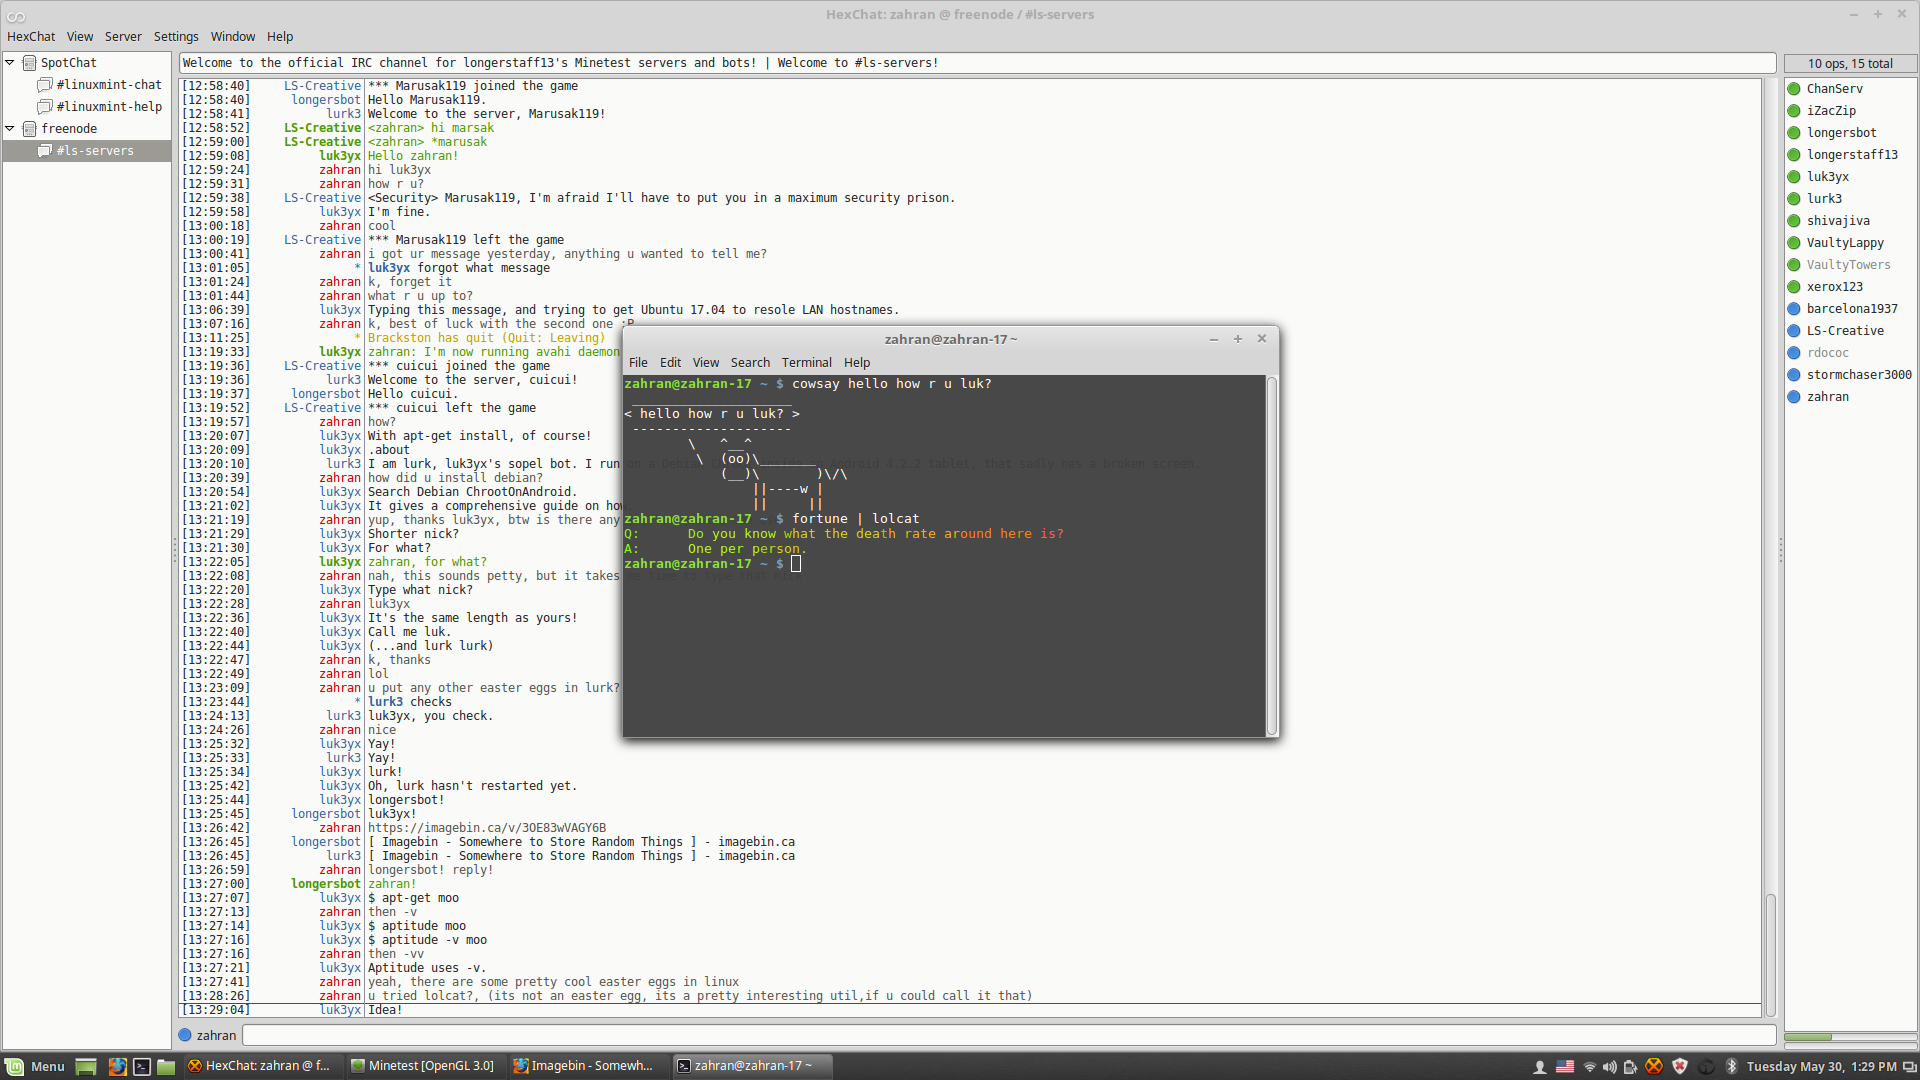Viewport: 1920px width, 1080px height.
Task: Click the lag meter progress bar
Action: pyautogui.click(x=1850, y=1037)
